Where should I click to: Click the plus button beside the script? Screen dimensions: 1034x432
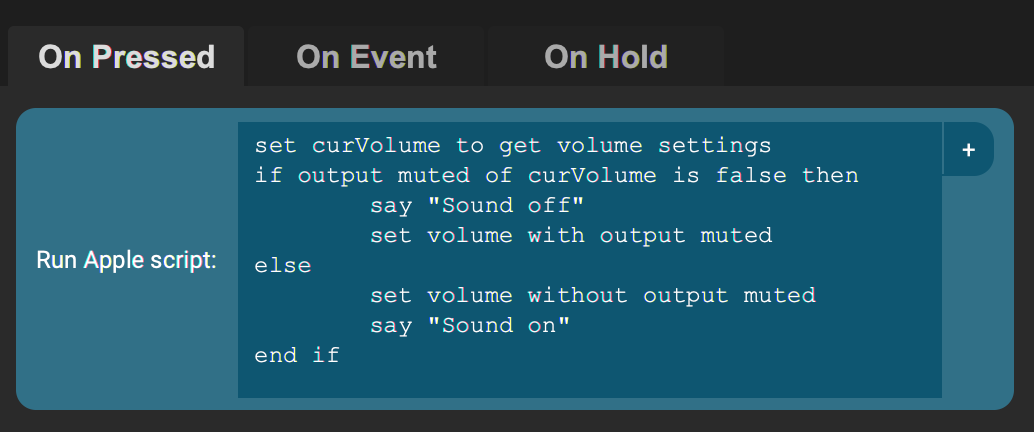pos(967,149)
